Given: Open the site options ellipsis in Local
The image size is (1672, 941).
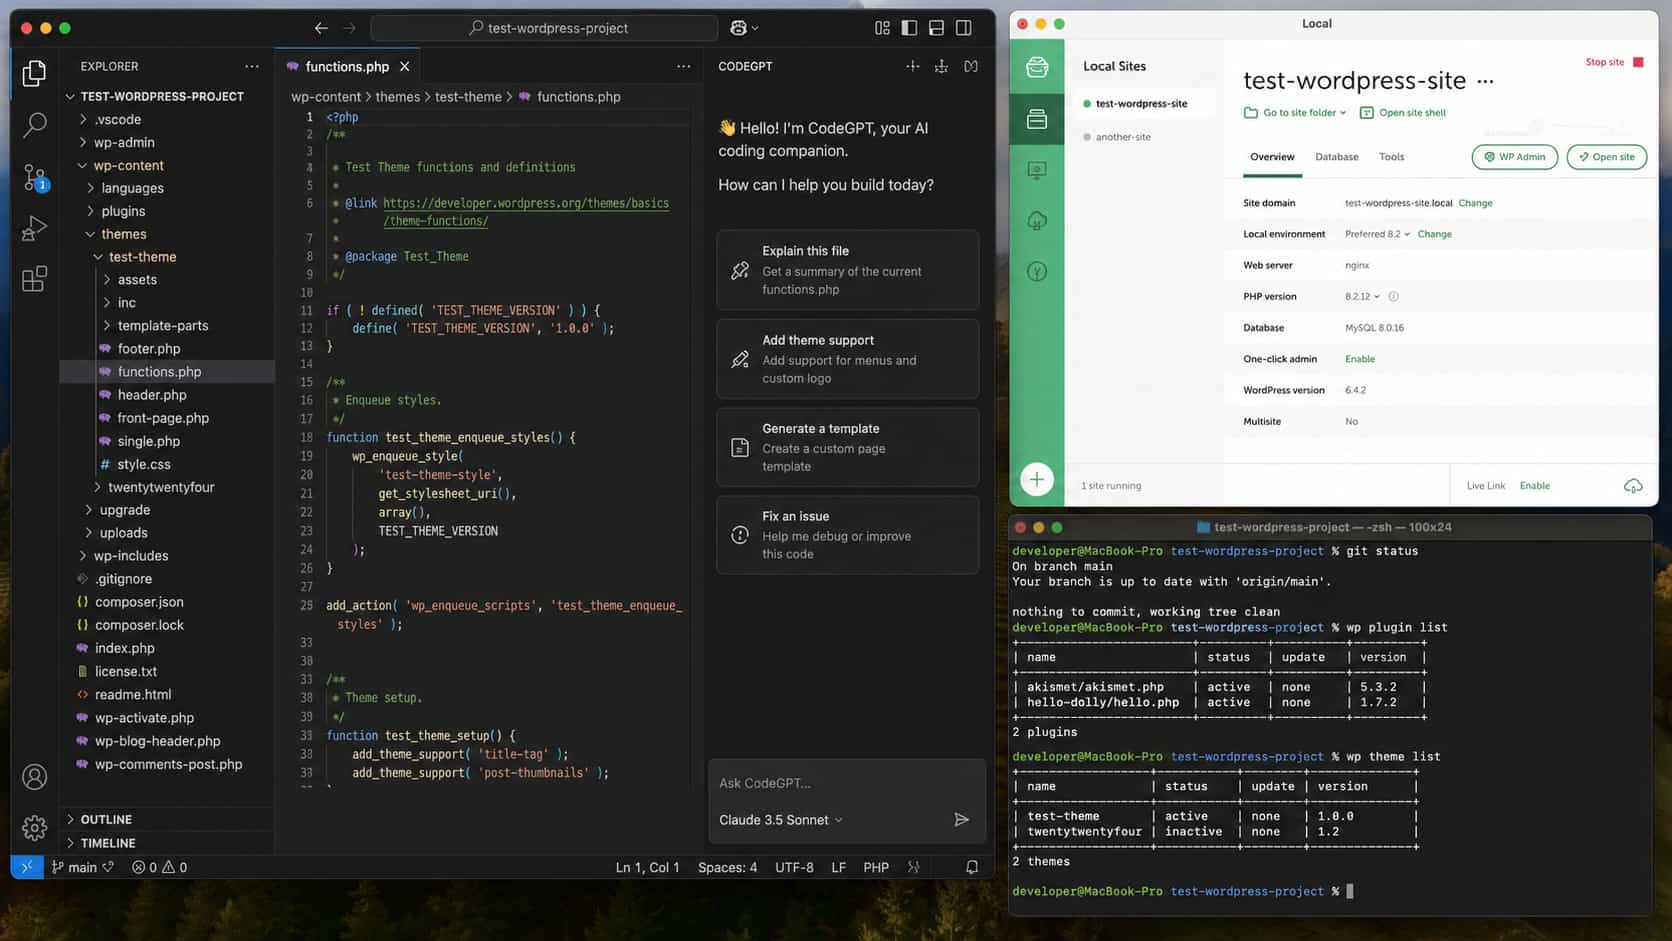Looking at the screenshot, I should 1485,81.
